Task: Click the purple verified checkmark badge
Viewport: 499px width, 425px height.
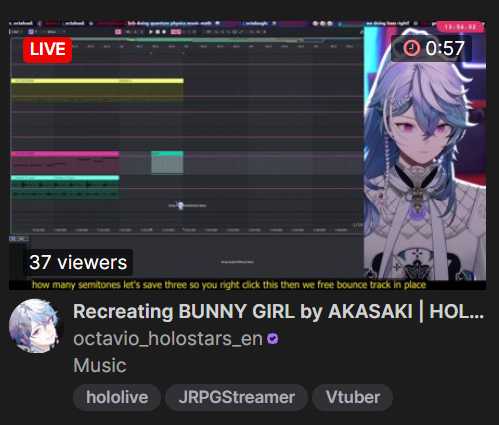Action: tap(273, 339)
